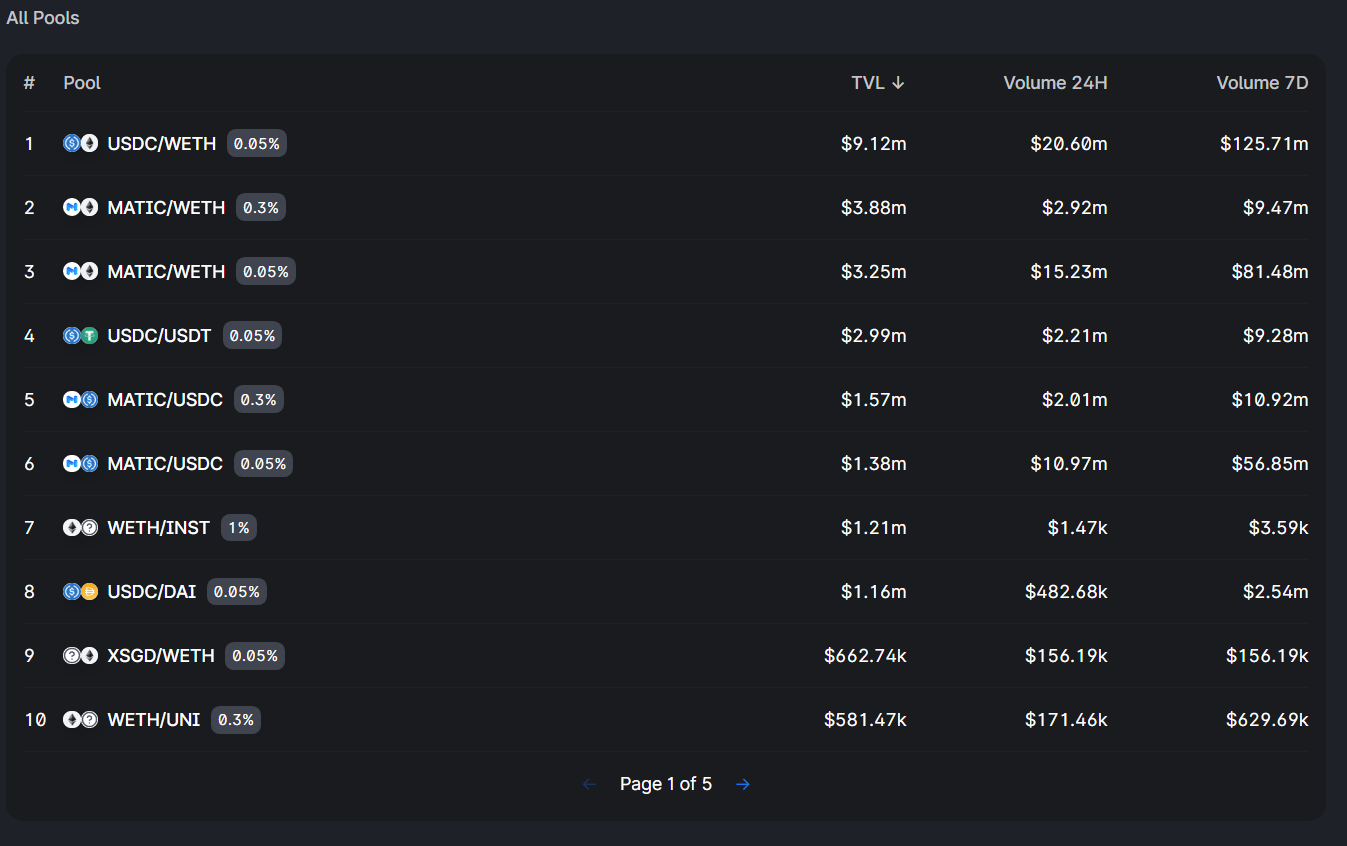This screenshot has width=1347, height=846.
Task: Open the WETH/UNI pool
Action: pos(666,719)
